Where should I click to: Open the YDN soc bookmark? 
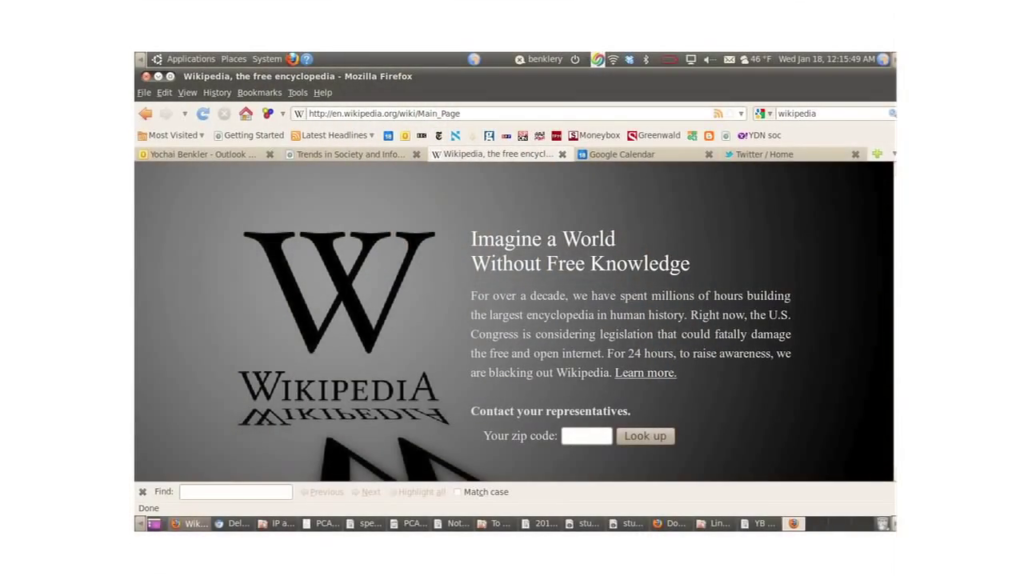759,136
